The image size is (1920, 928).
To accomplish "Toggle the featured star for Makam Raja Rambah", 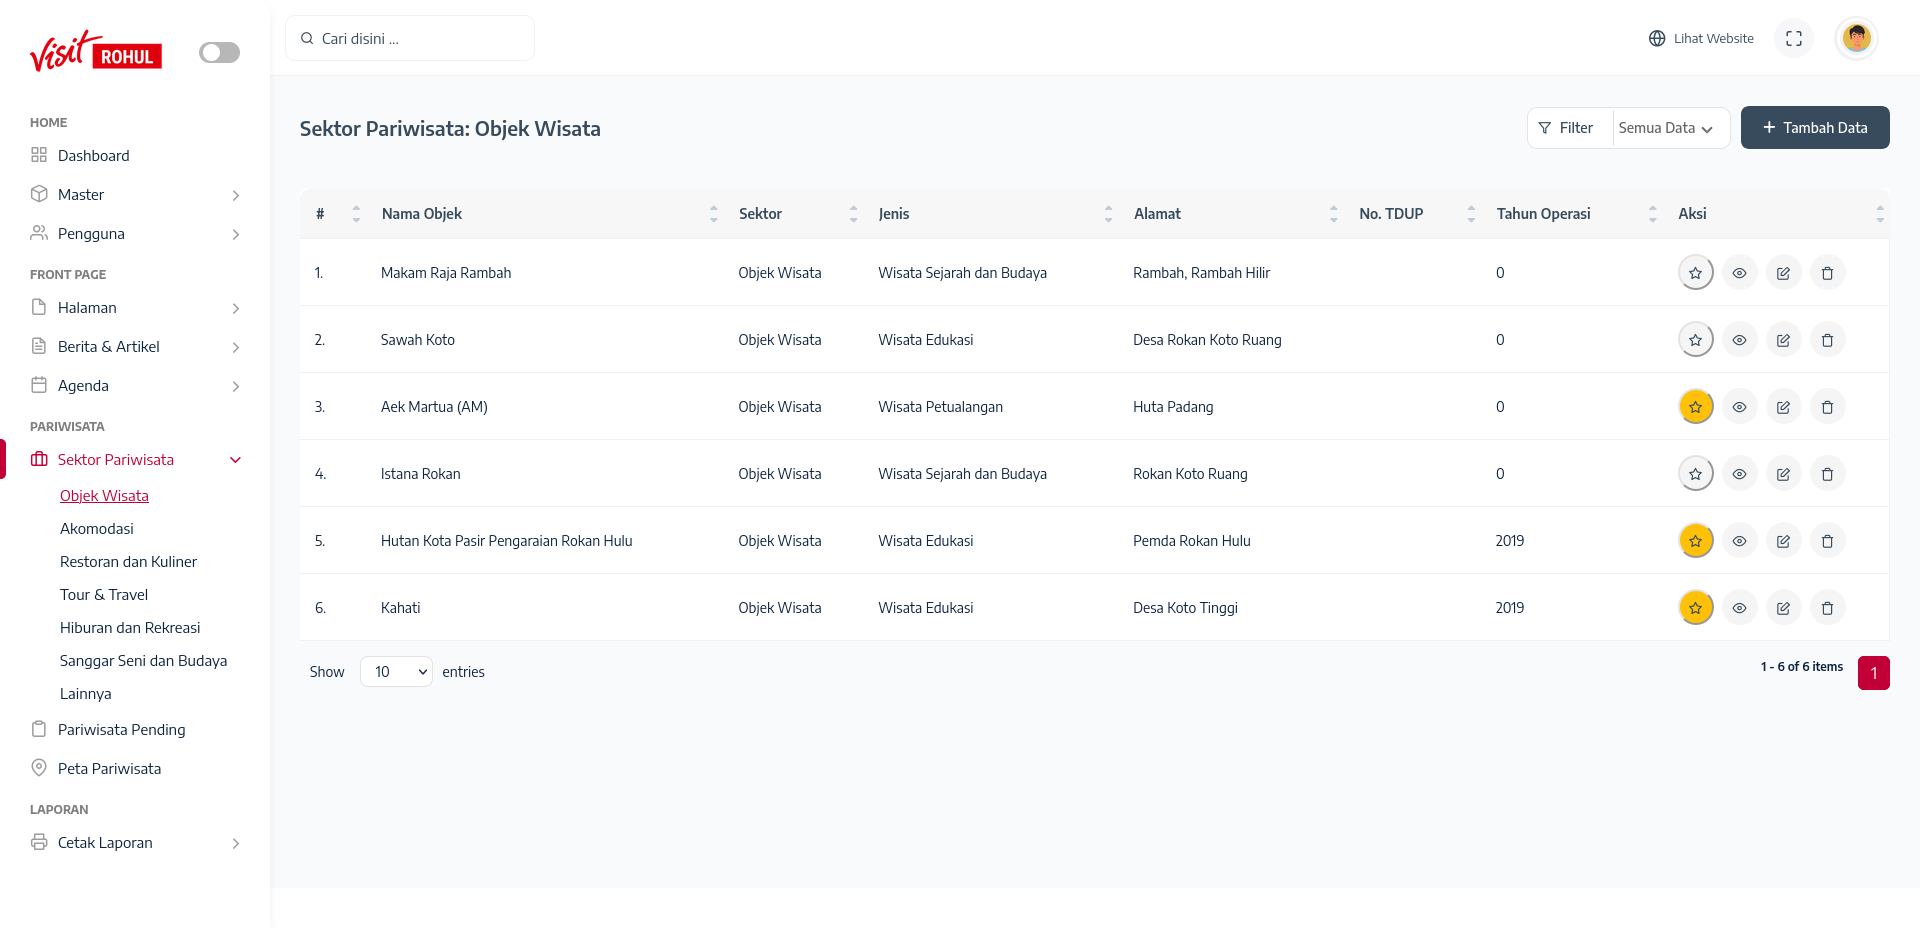I will coord(1695,273).
